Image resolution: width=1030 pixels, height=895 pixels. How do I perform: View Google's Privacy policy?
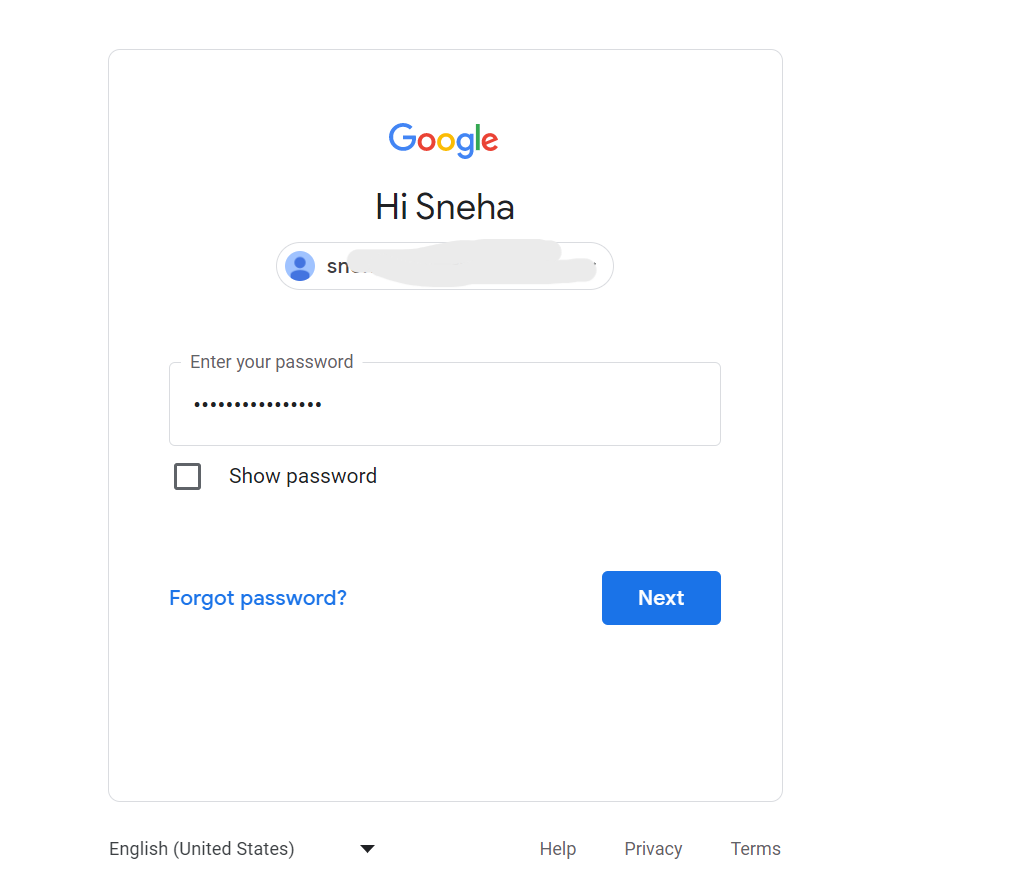(653, 848)
